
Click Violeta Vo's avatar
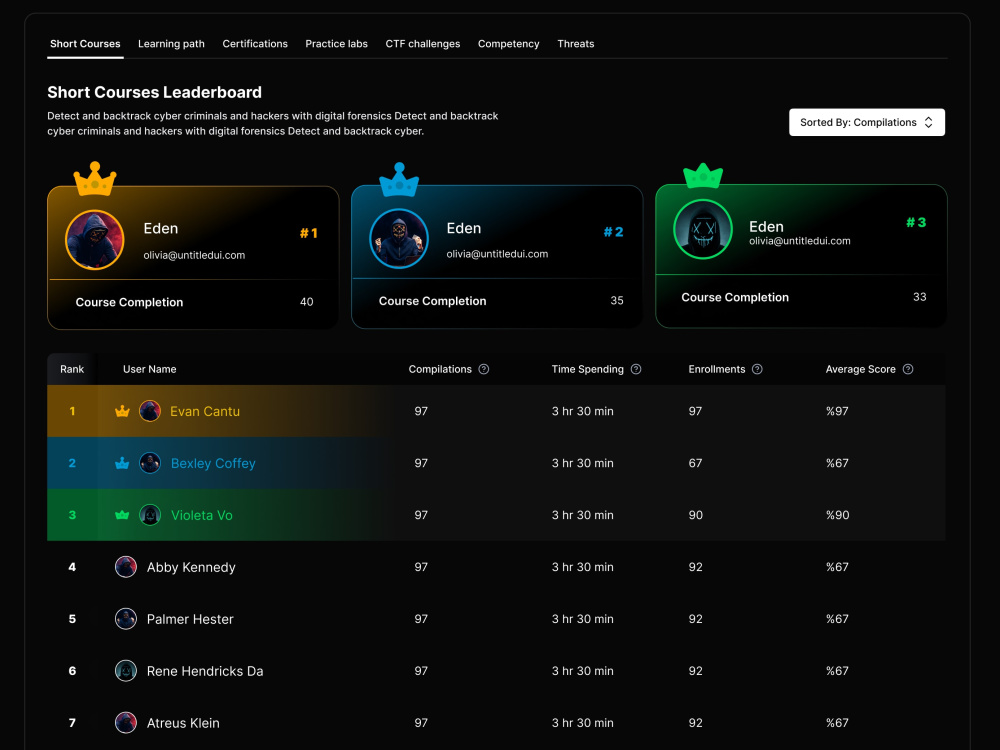click(x=150, y=515)
